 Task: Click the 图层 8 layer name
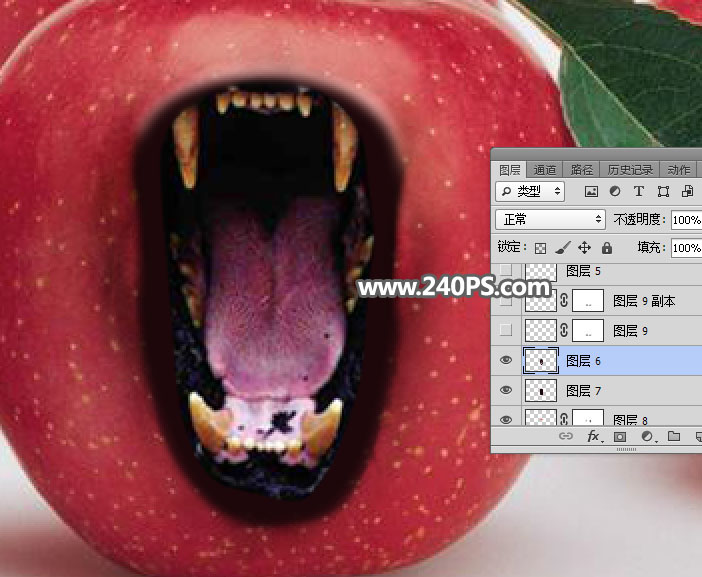[630, 420]
